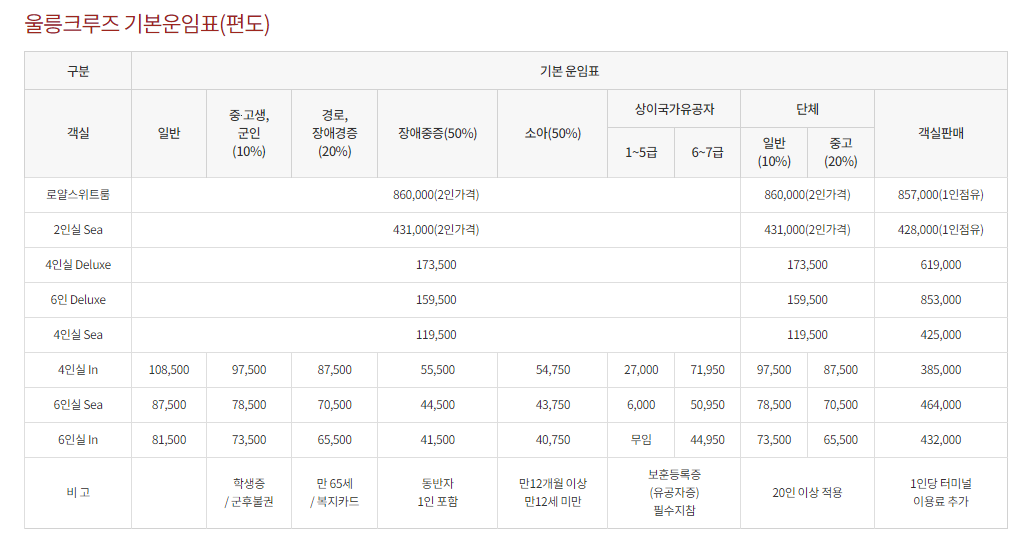Viewport: 1022px width, 542px height.
Task: Click the 55,500 장애중증 fare for 4인실 In
Action: (437, 370)
